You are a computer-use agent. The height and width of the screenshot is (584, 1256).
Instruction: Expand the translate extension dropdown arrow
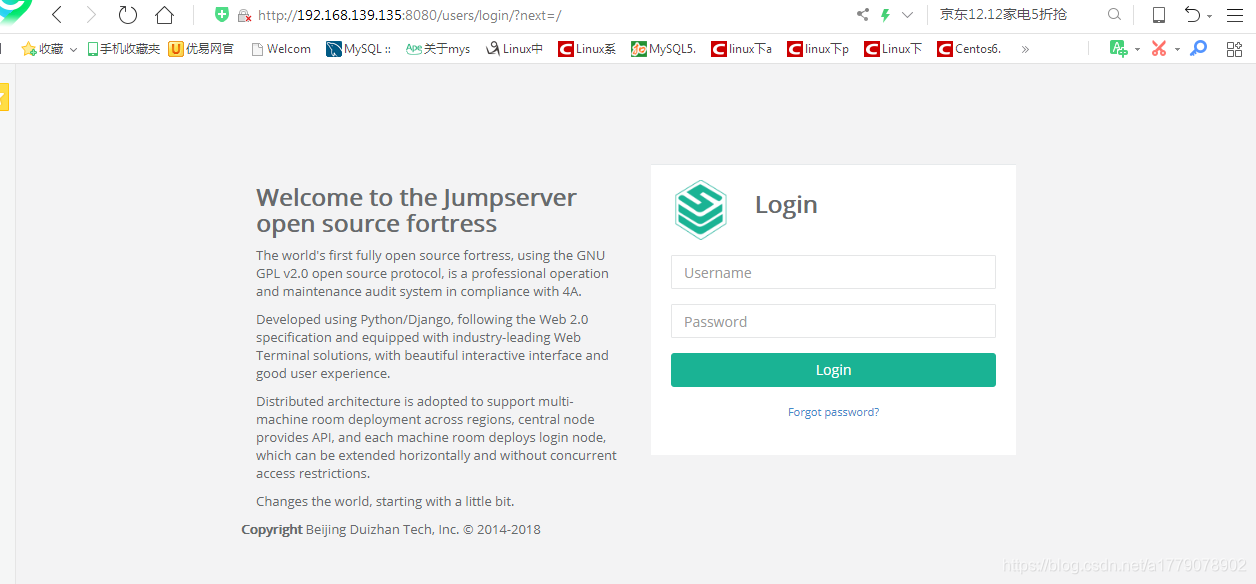[x=1137, y=49]
